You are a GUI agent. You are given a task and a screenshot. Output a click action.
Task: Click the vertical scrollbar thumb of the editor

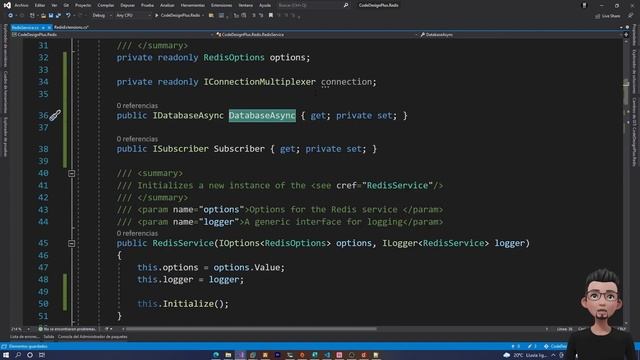(626, 92)
